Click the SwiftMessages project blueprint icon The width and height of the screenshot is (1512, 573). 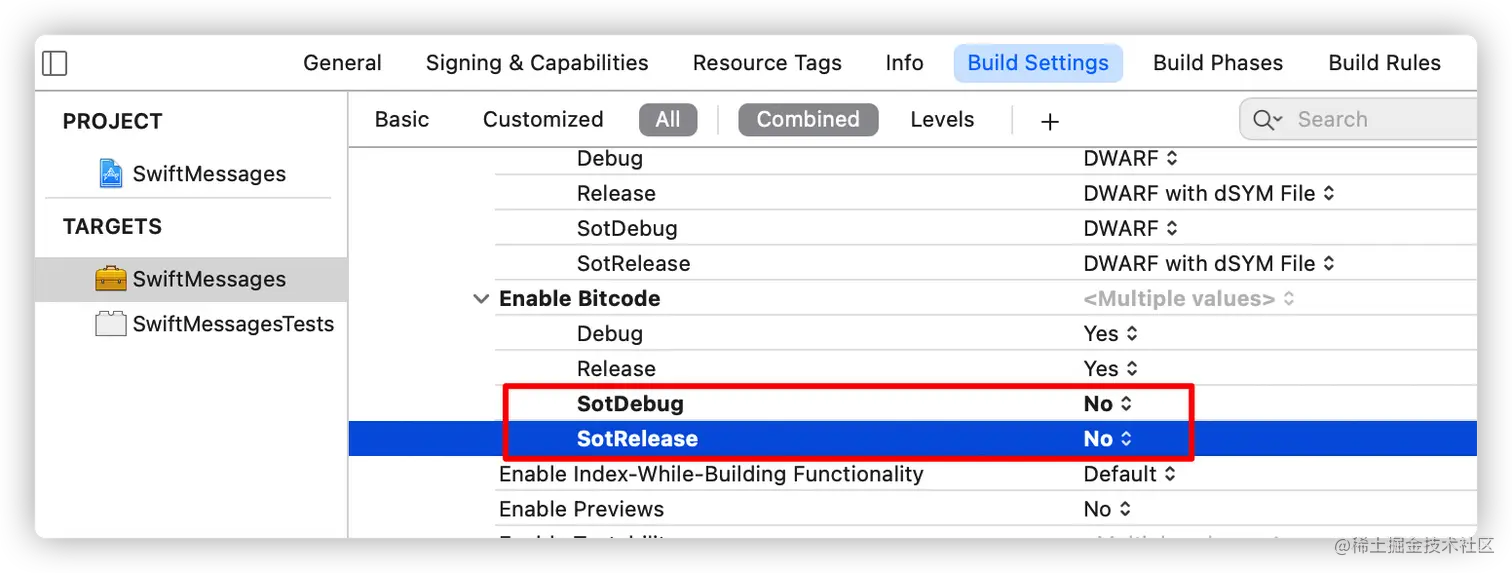click(111, 174)
